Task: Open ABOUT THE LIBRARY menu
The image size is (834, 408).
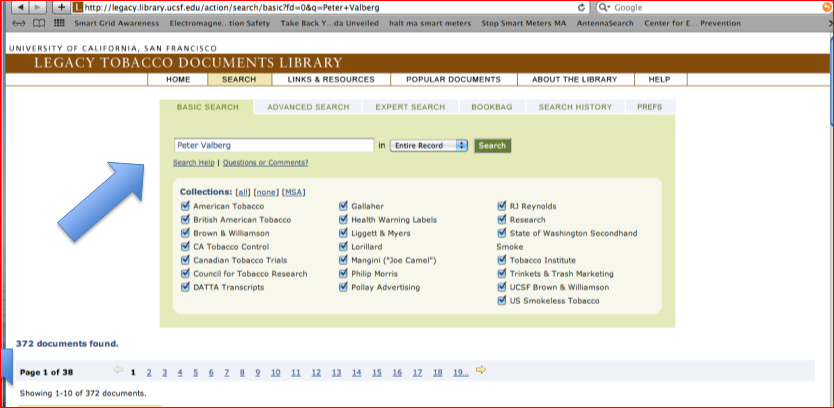Action: (x=575, y=79)
